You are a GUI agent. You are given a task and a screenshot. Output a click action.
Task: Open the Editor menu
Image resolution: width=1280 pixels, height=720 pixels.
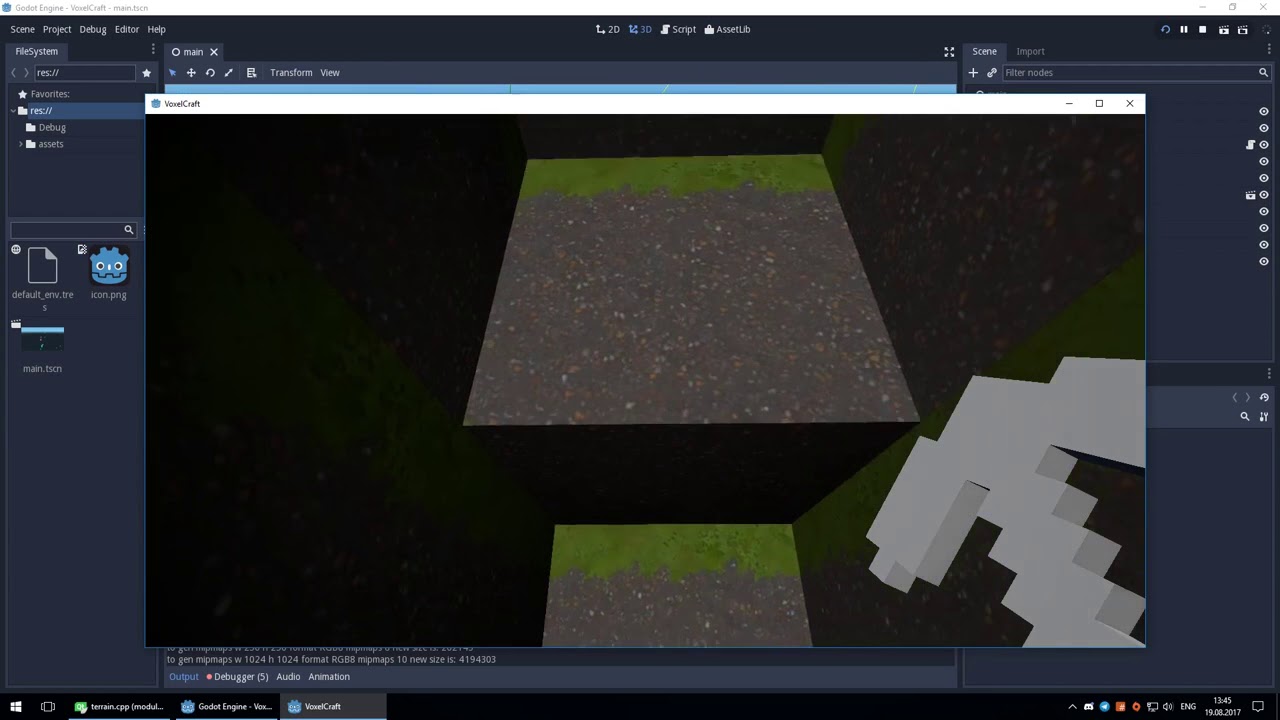pyautogui.click(x=127, y=29)
